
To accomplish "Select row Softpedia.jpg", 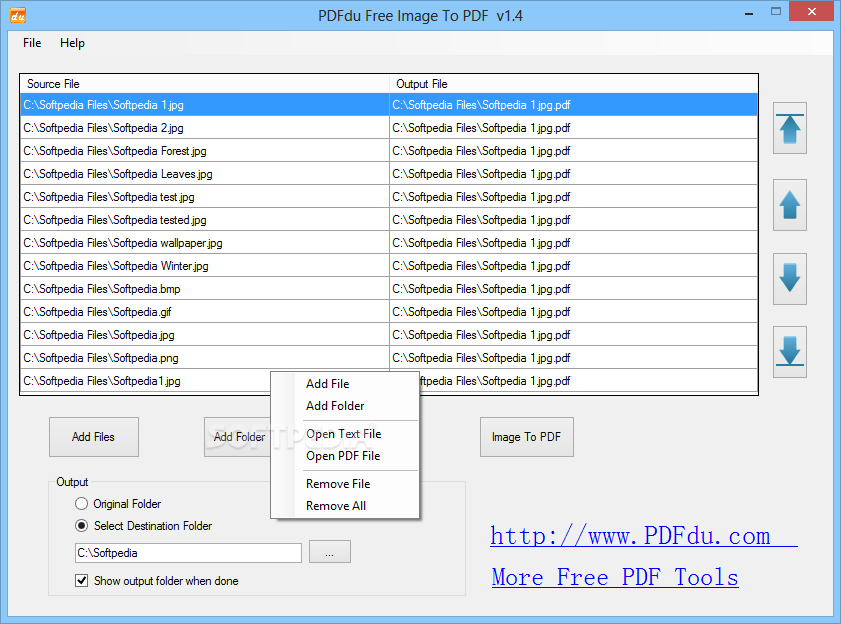I will 205,335.
